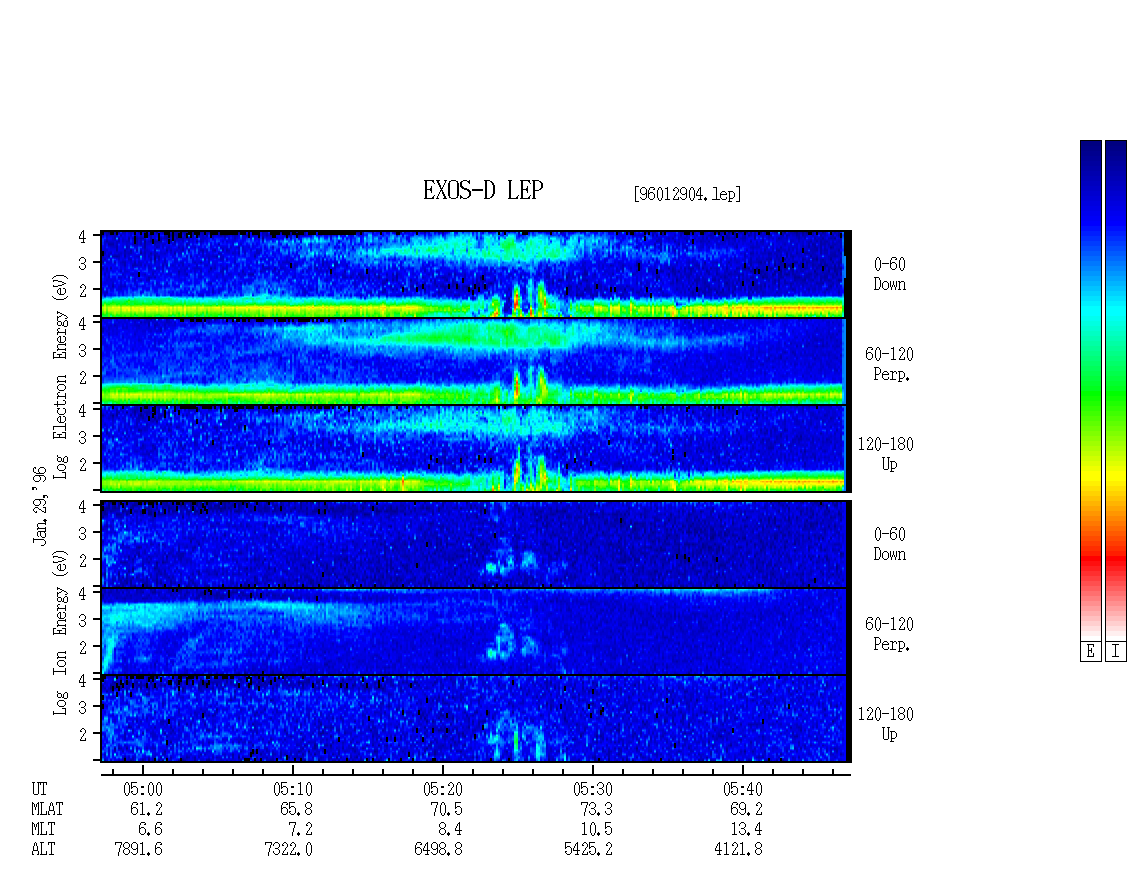Click the MLAT value 65.8
The image size is (1130, 875).
(x=296, y=809)
